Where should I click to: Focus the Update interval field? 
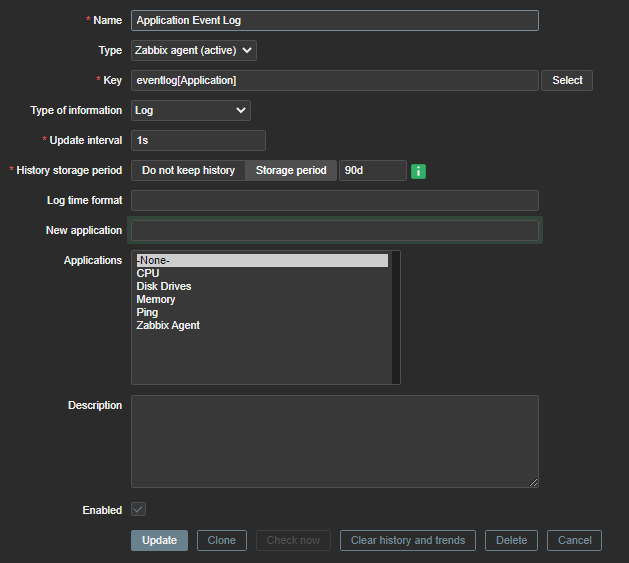coord(198,141)
